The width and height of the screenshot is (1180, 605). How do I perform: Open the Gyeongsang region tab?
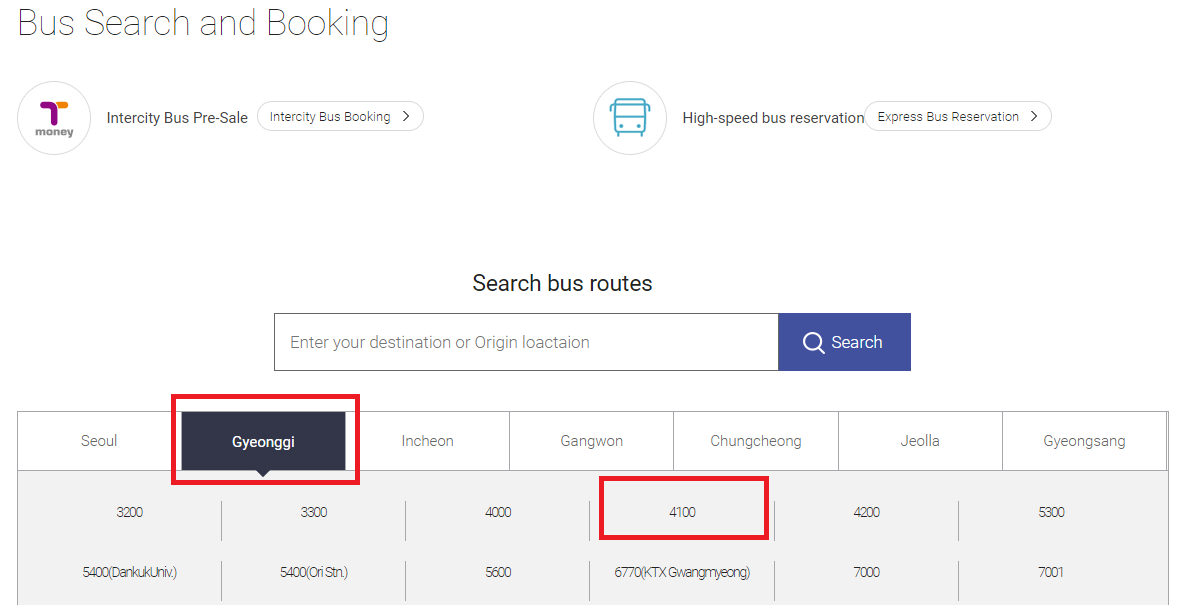1084,441
